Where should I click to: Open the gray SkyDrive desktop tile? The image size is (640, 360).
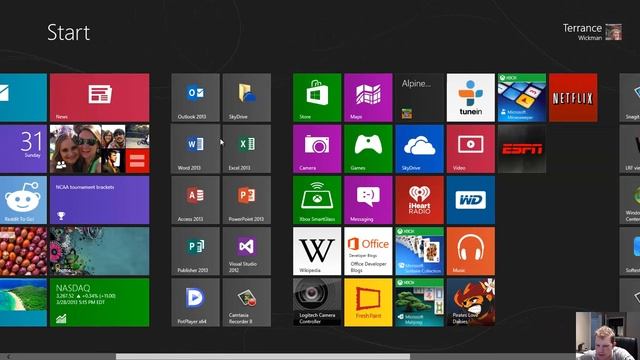247,98
